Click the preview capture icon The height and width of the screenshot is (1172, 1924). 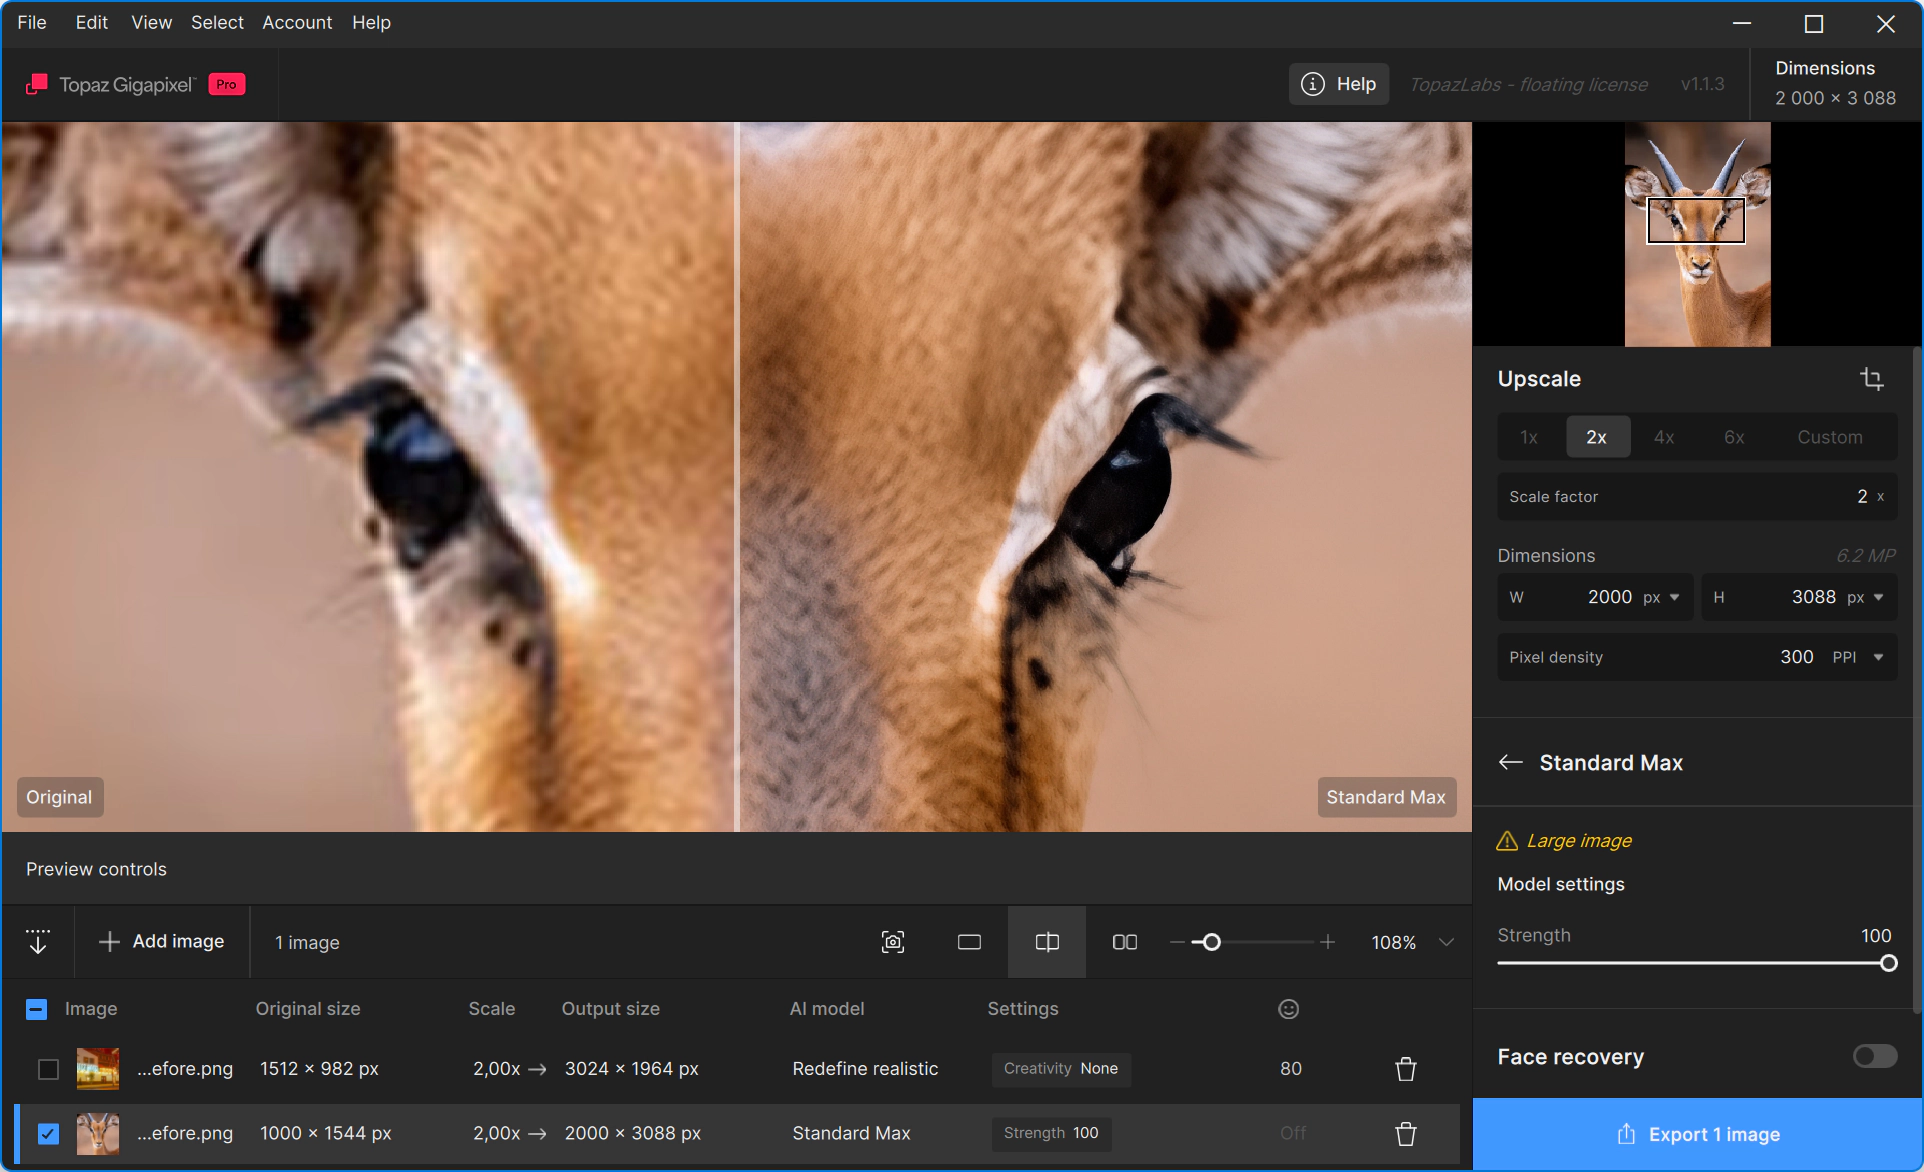point(892,942)
